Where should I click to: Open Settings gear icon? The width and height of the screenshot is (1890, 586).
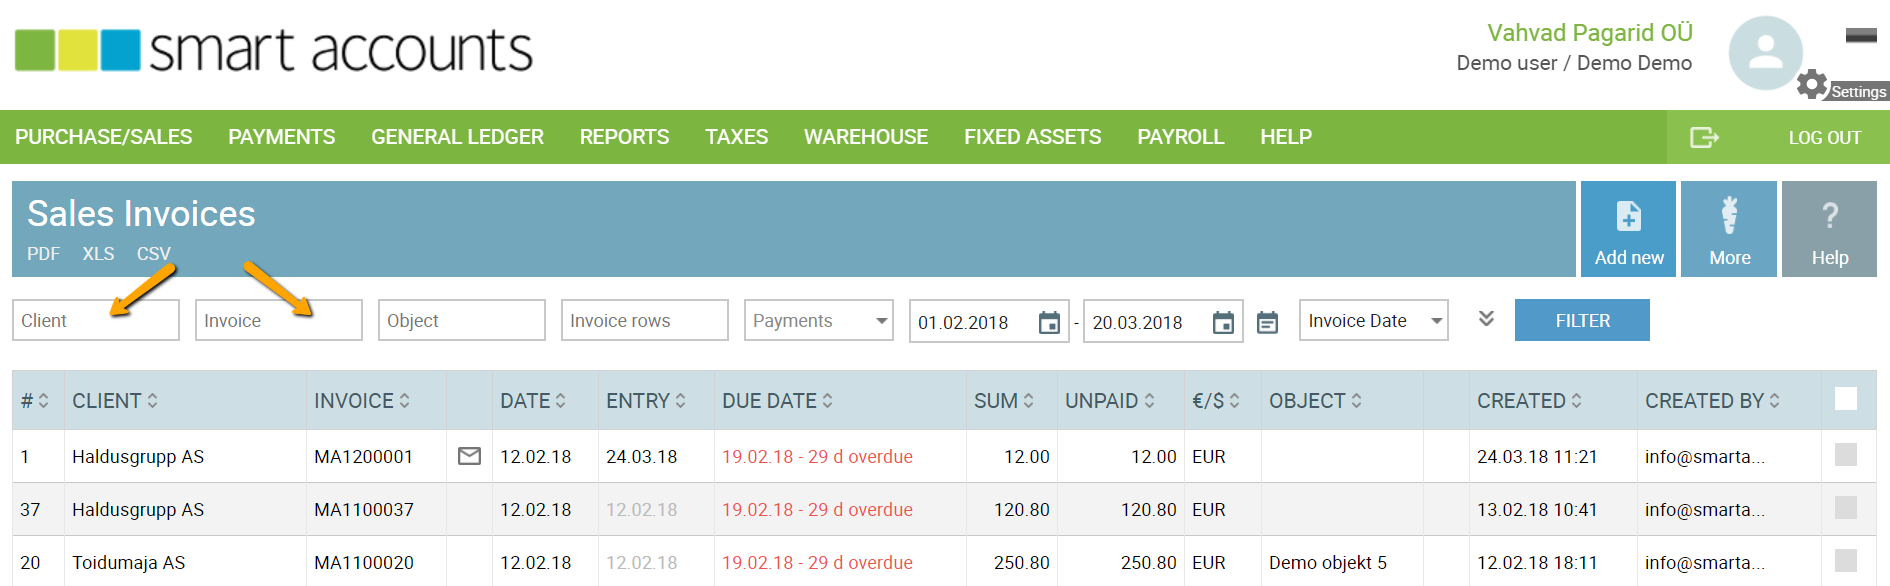coord(1812,84)
